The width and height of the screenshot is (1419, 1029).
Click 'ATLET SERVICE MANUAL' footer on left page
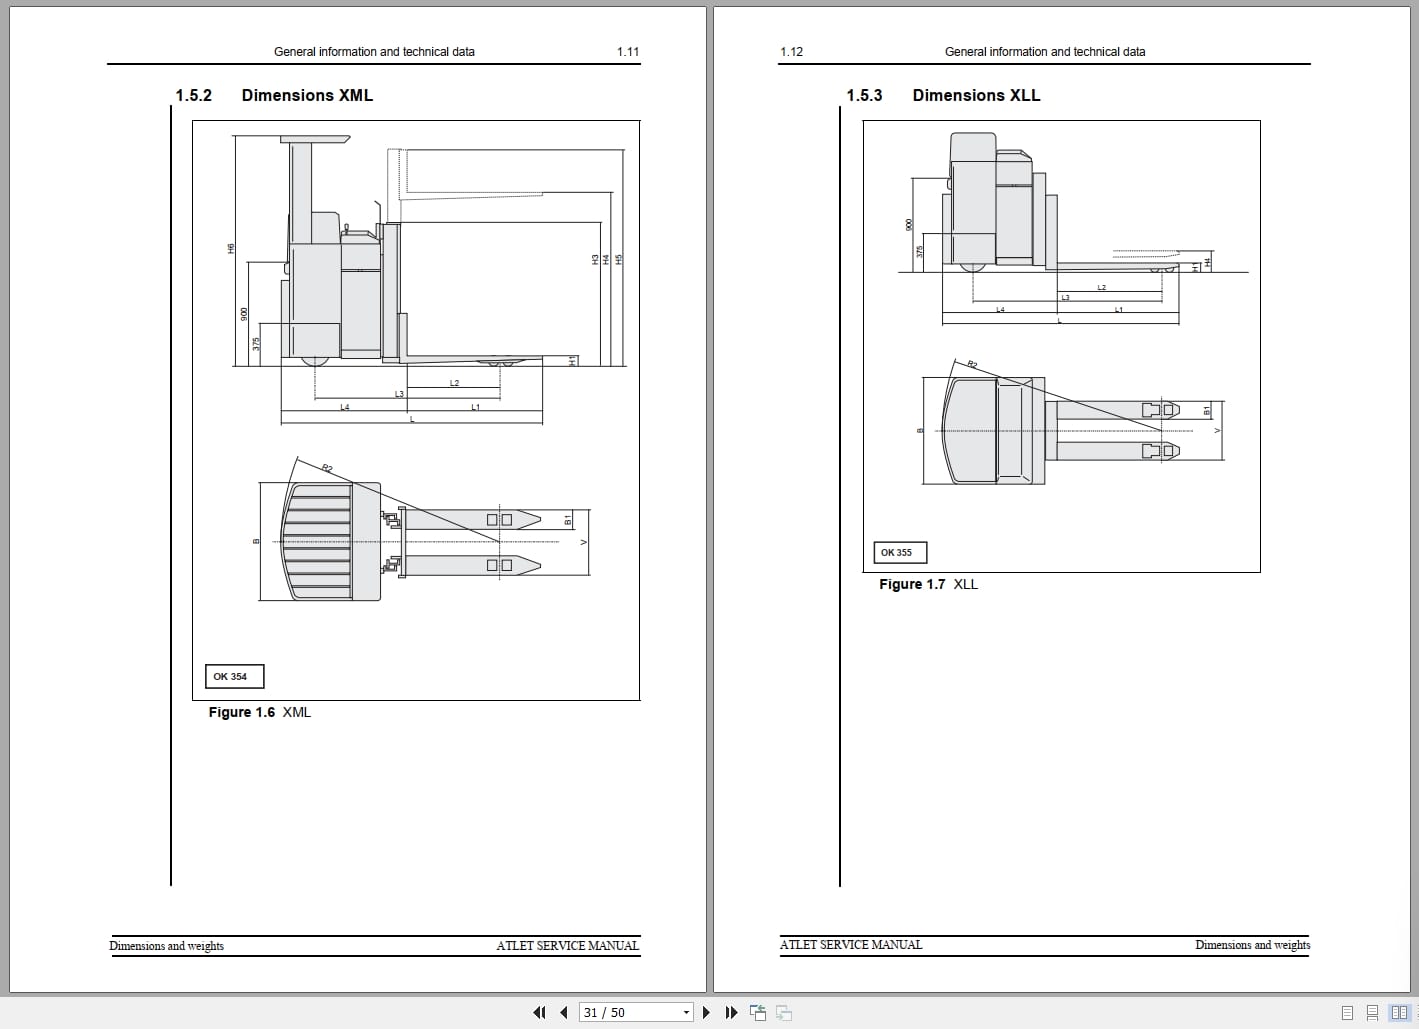[567, 946]
